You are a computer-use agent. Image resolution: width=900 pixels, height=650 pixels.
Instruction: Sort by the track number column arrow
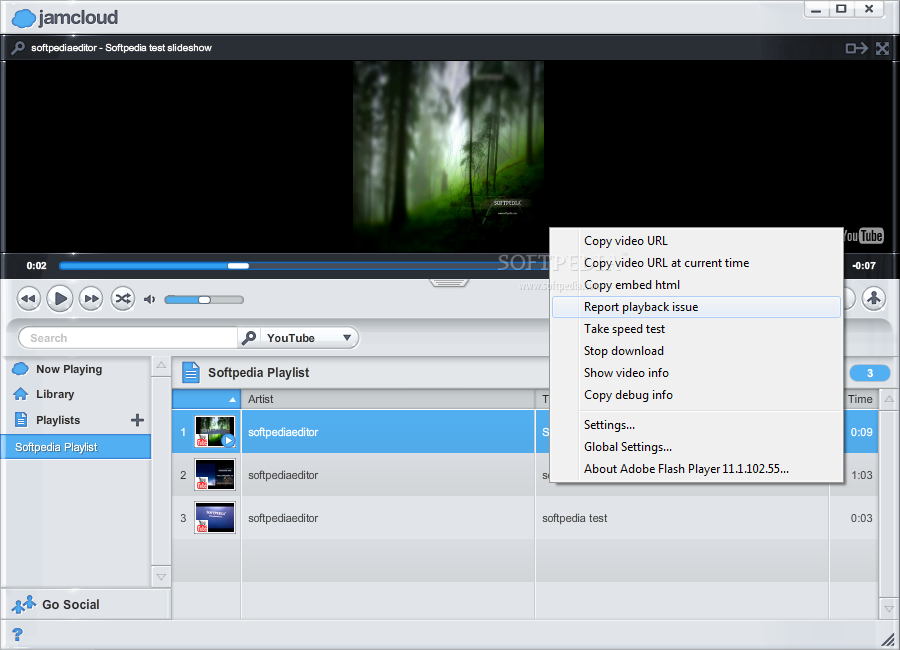pyautogui.click(x=232, y=400)
